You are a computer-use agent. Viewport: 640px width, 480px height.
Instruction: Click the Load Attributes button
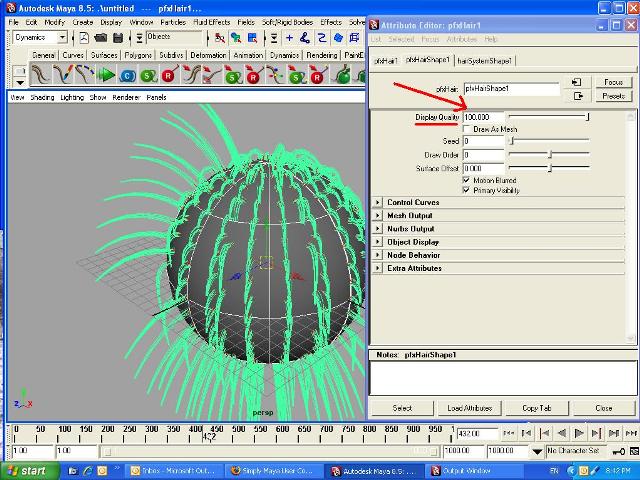click(x=469, y=408)
